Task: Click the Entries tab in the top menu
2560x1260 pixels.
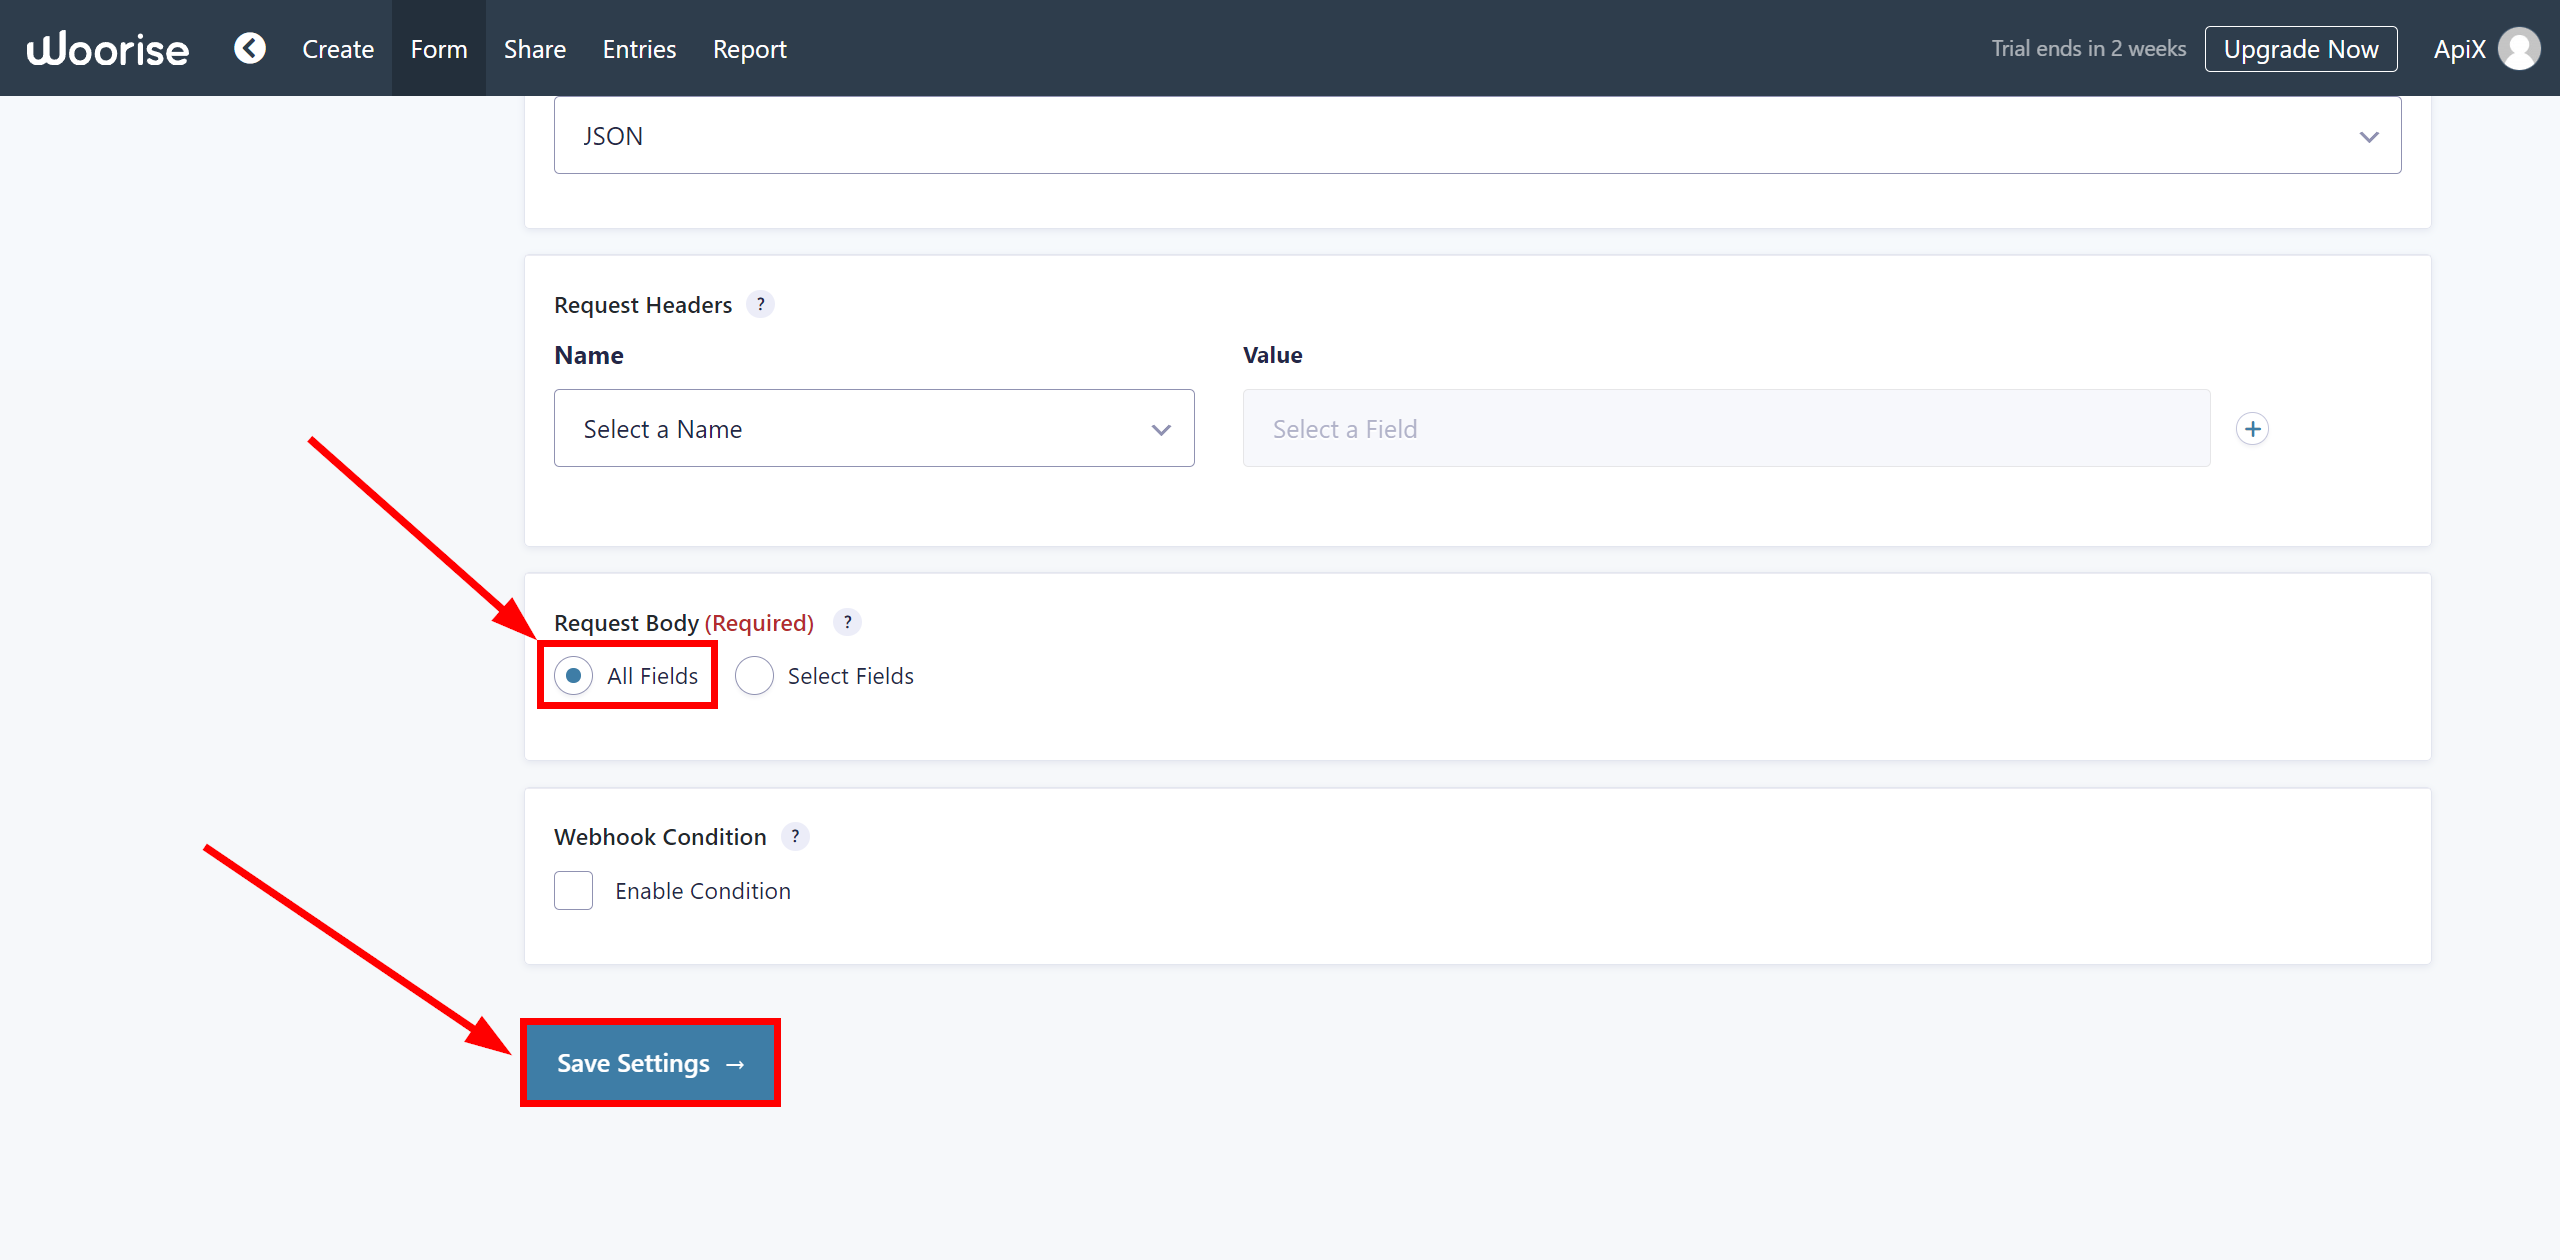Action: coord(638,47)
